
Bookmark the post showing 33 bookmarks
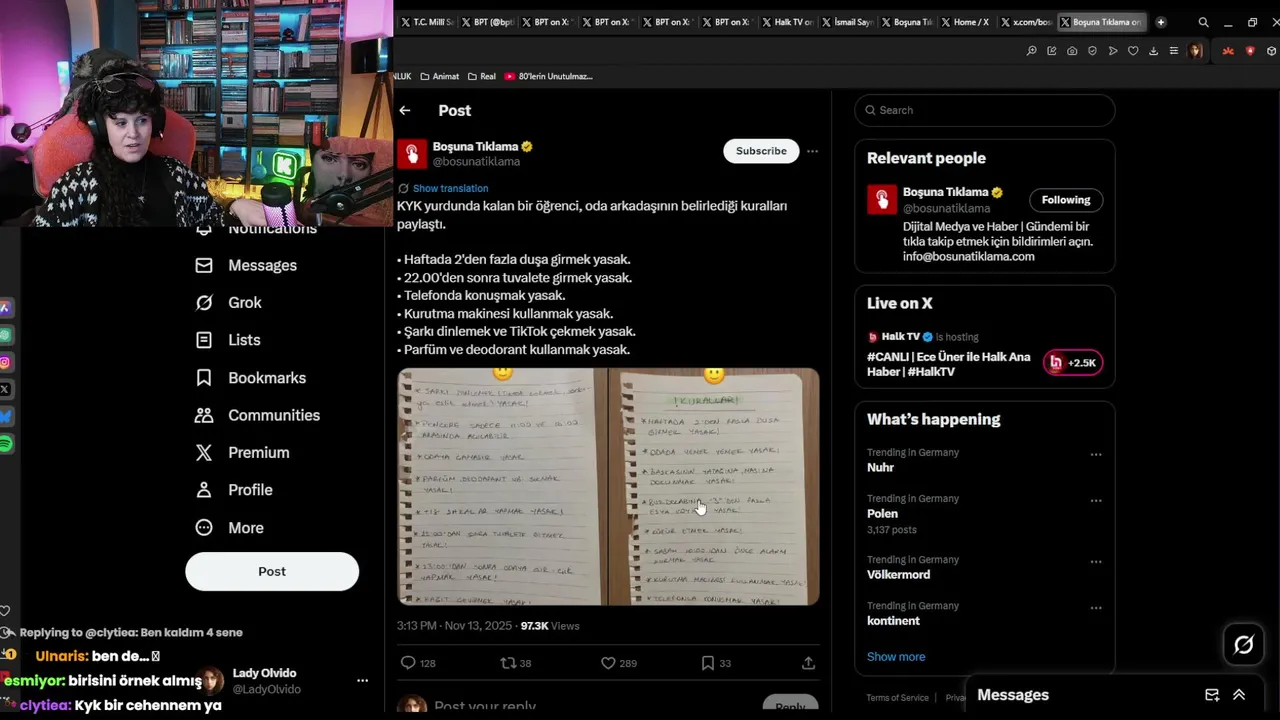708,663
